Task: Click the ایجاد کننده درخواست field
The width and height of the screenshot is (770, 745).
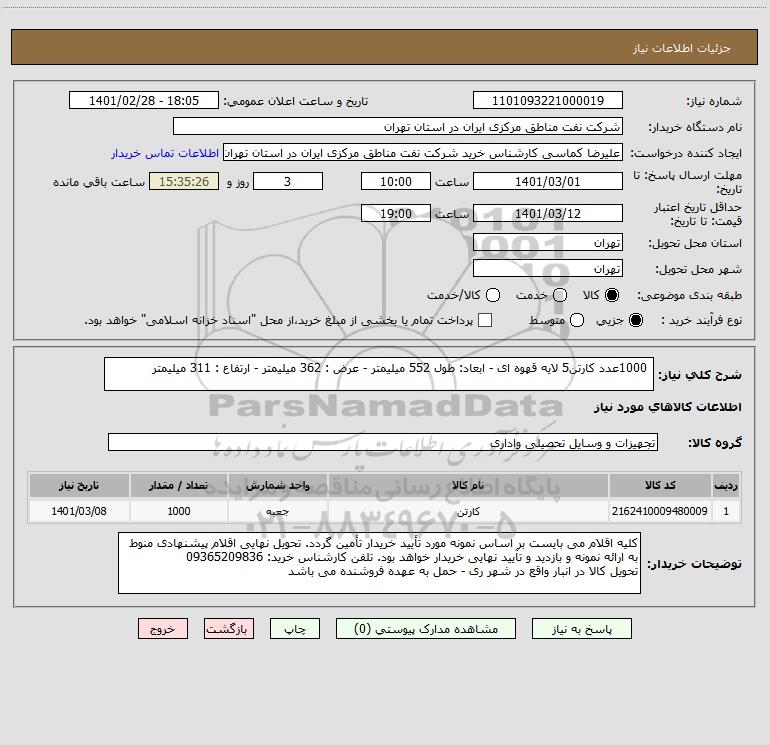Action: (423, 153)
